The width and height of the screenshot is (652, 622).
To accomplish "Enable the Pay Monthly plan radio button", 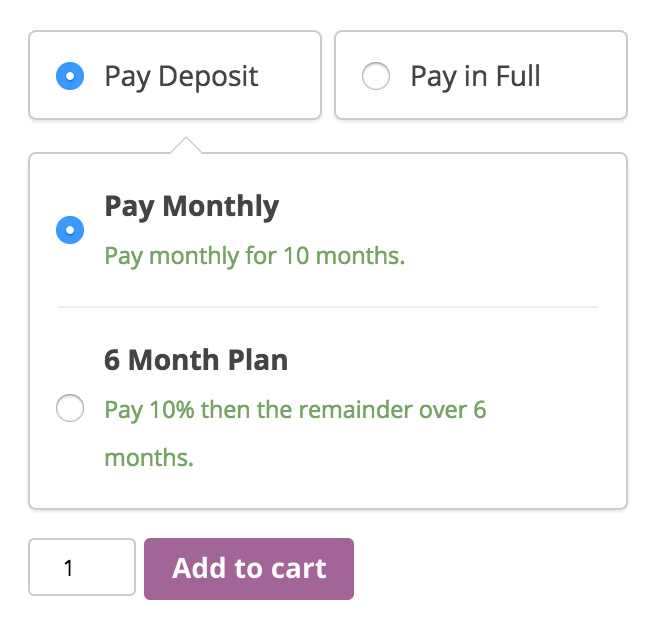I will (x=70, y=230).
